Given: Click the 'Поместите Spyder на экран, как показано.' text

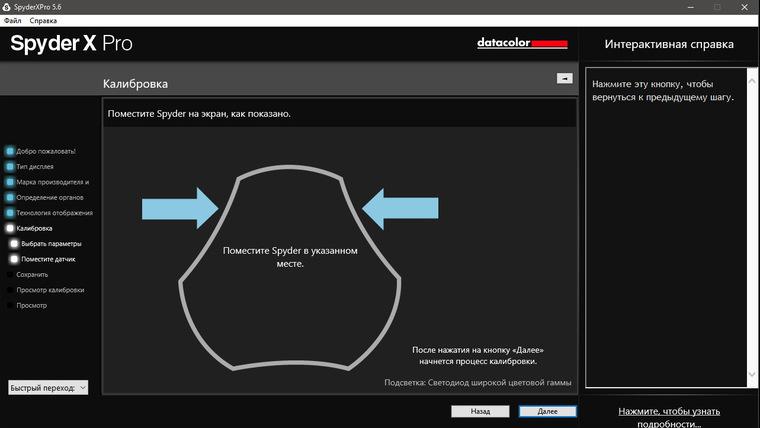Looking at the screenshot, I should 199,113.
